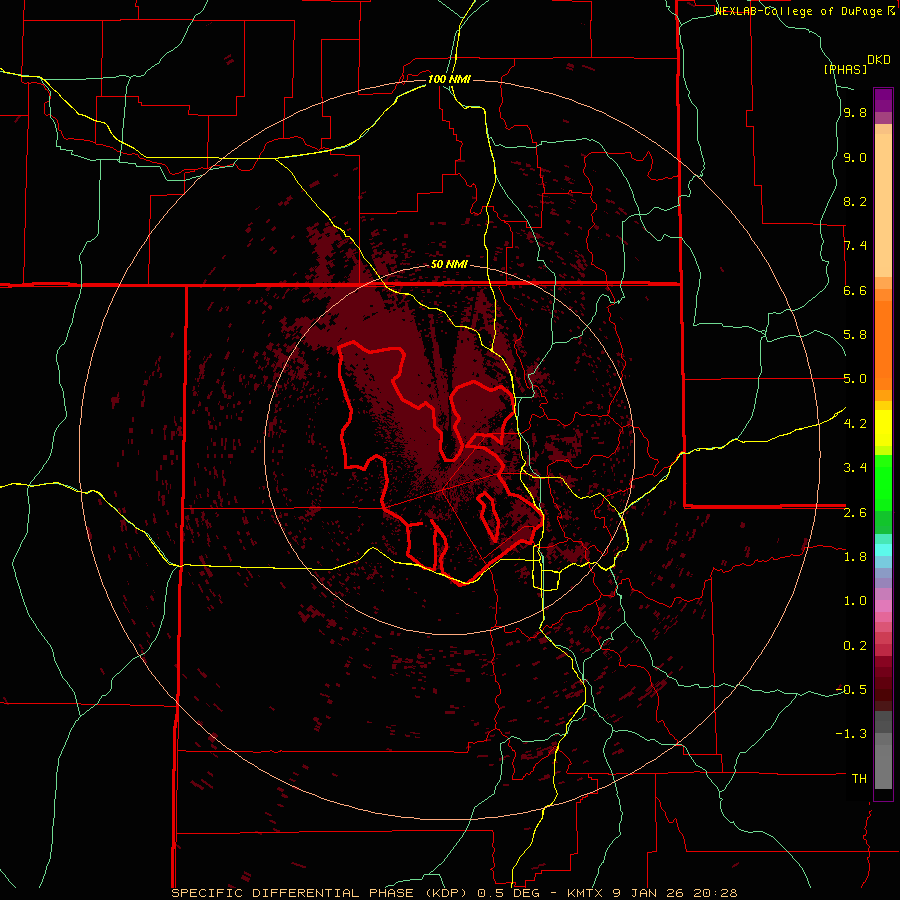
Task: Click the 100 NMI range ring label
Action: [449, 79]
